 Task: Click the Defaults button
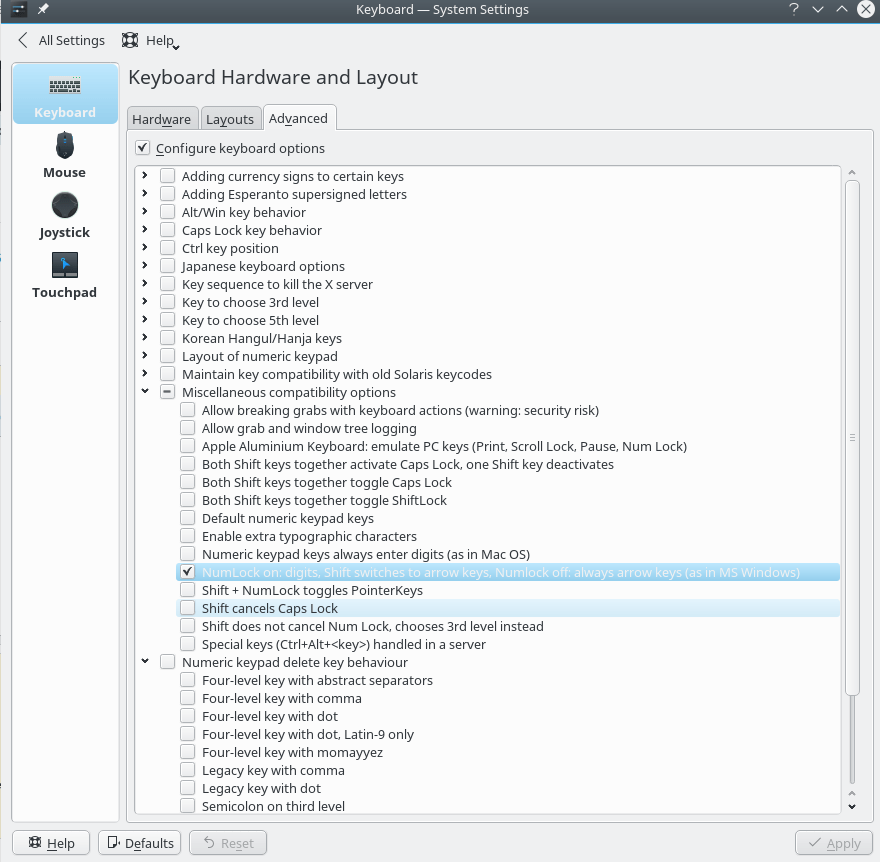[x=139, y=843]
